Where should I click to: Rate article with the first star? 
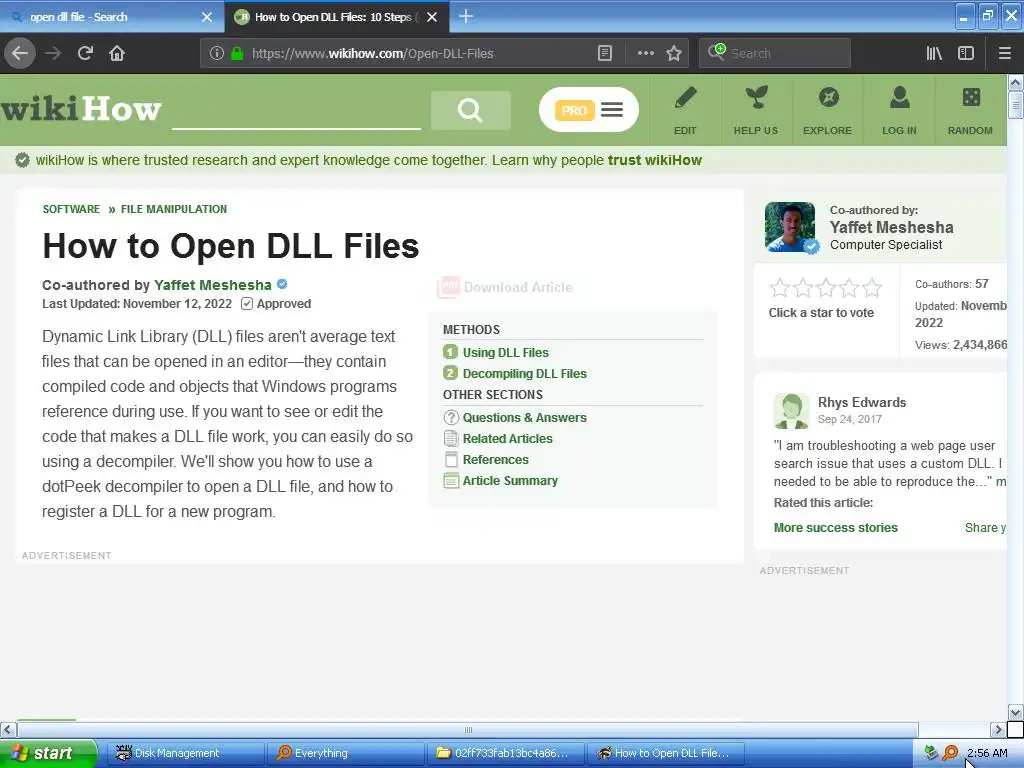(779, 287)
